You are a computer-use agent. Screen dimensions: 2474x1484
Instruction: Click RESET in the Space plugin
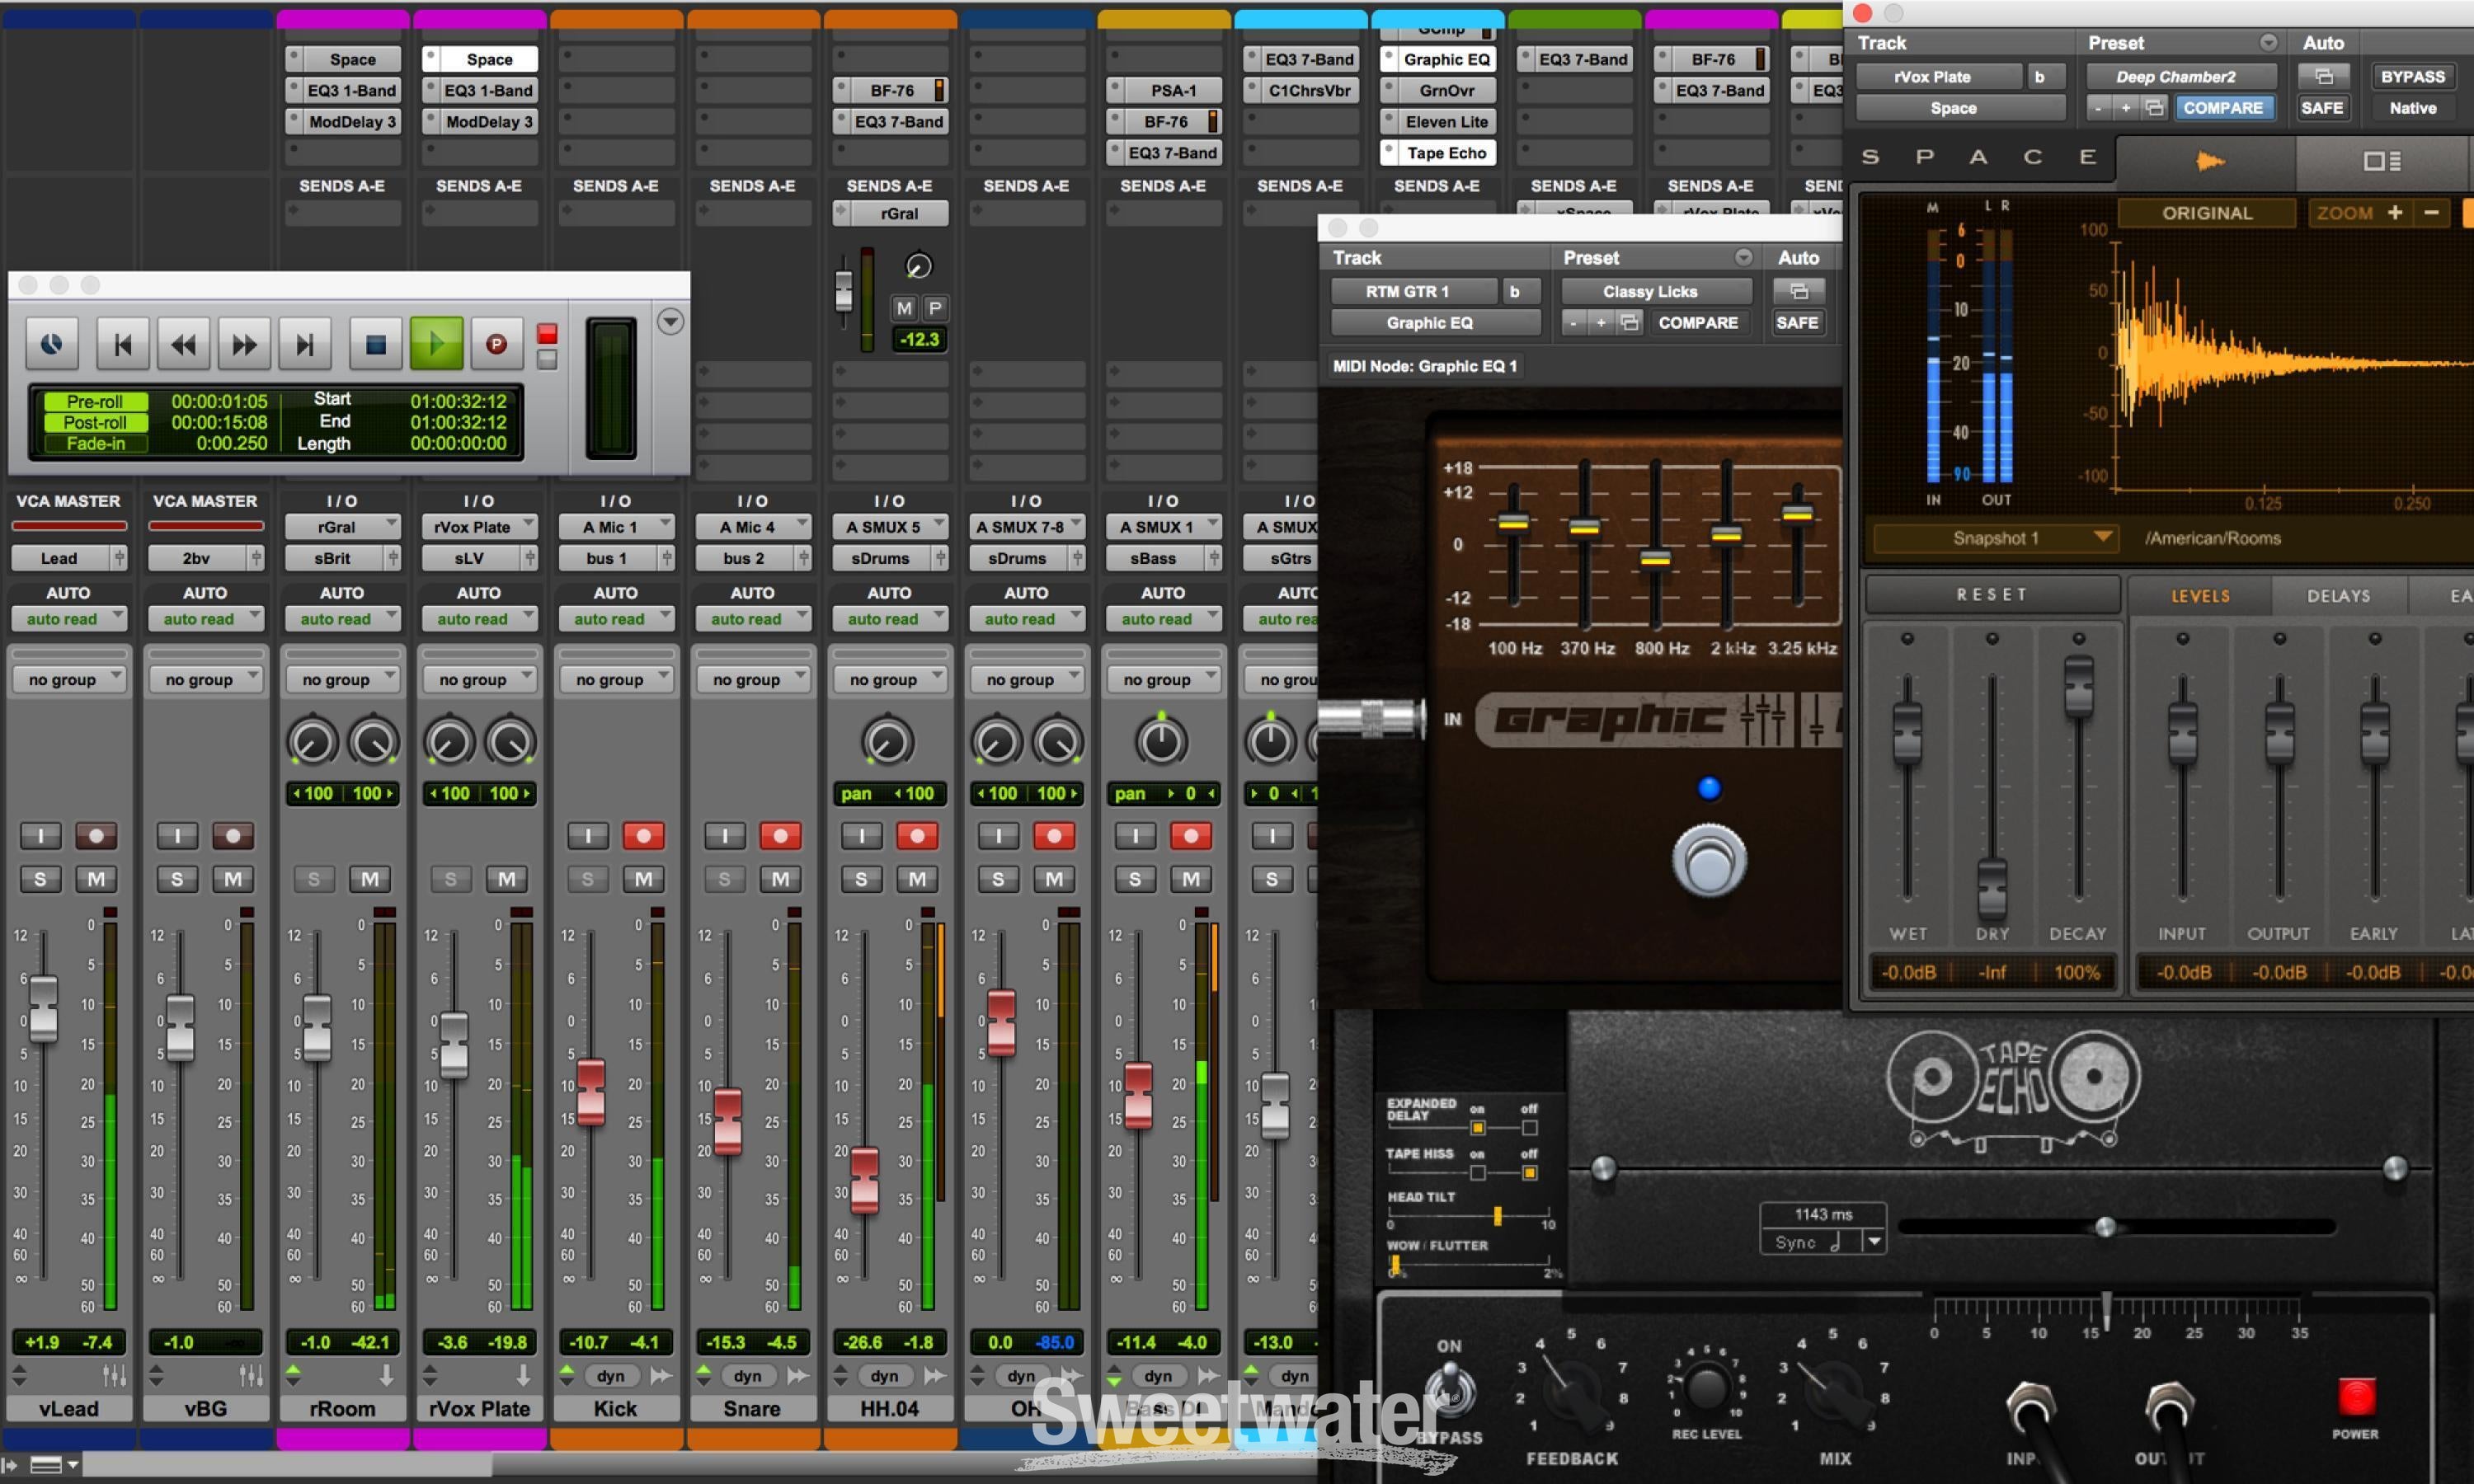point(1991,595)
